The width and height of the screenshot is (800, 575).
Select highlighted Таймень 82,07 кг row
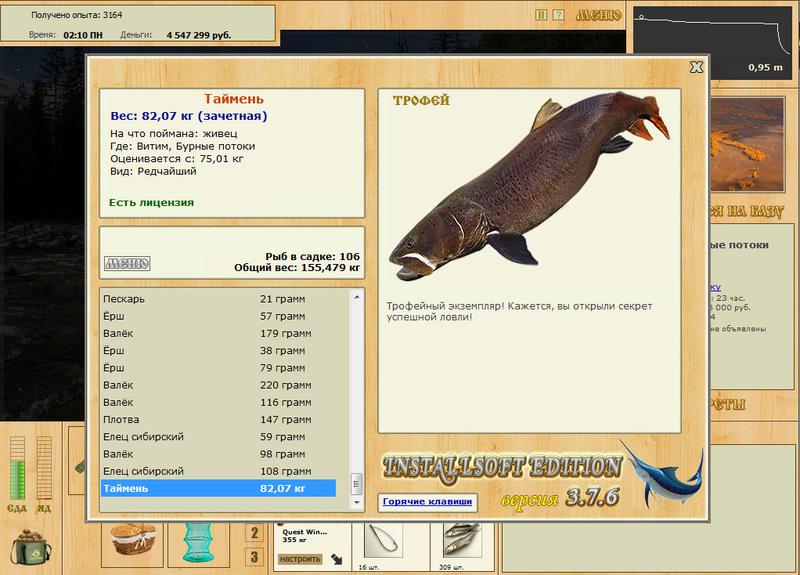pyautogui.click(x=218, y=488)
